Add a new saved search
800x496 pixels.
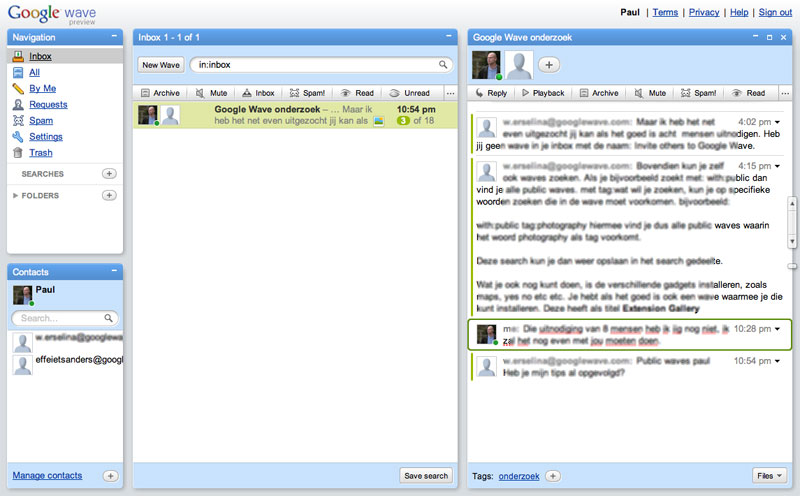[x=109, y=174]
